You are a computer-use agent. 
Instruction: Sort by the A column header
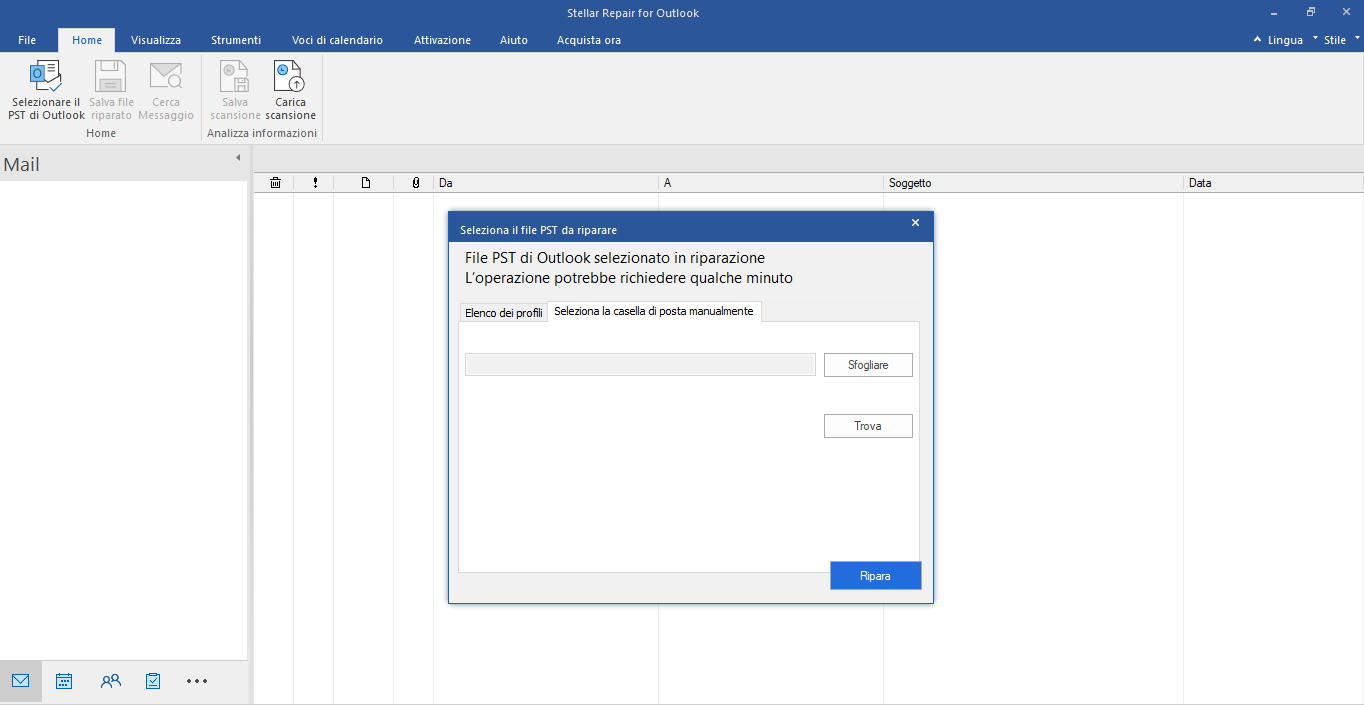click(771, 183)
